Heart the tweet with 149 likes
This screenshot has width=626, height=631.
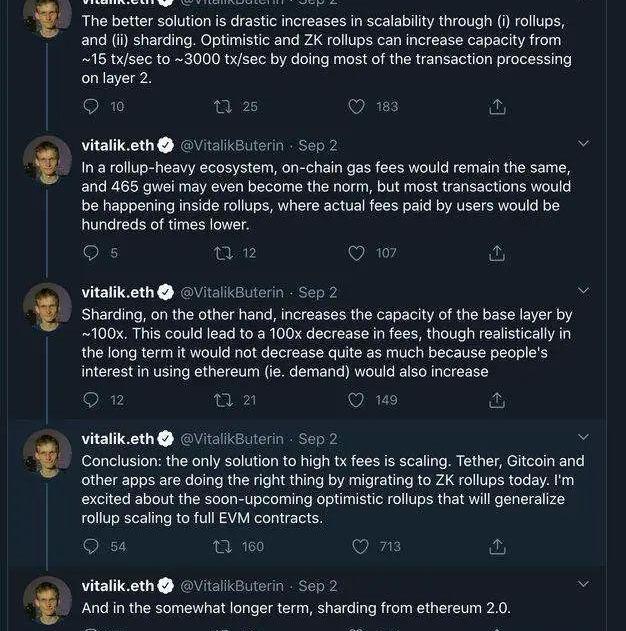[356, 400]
